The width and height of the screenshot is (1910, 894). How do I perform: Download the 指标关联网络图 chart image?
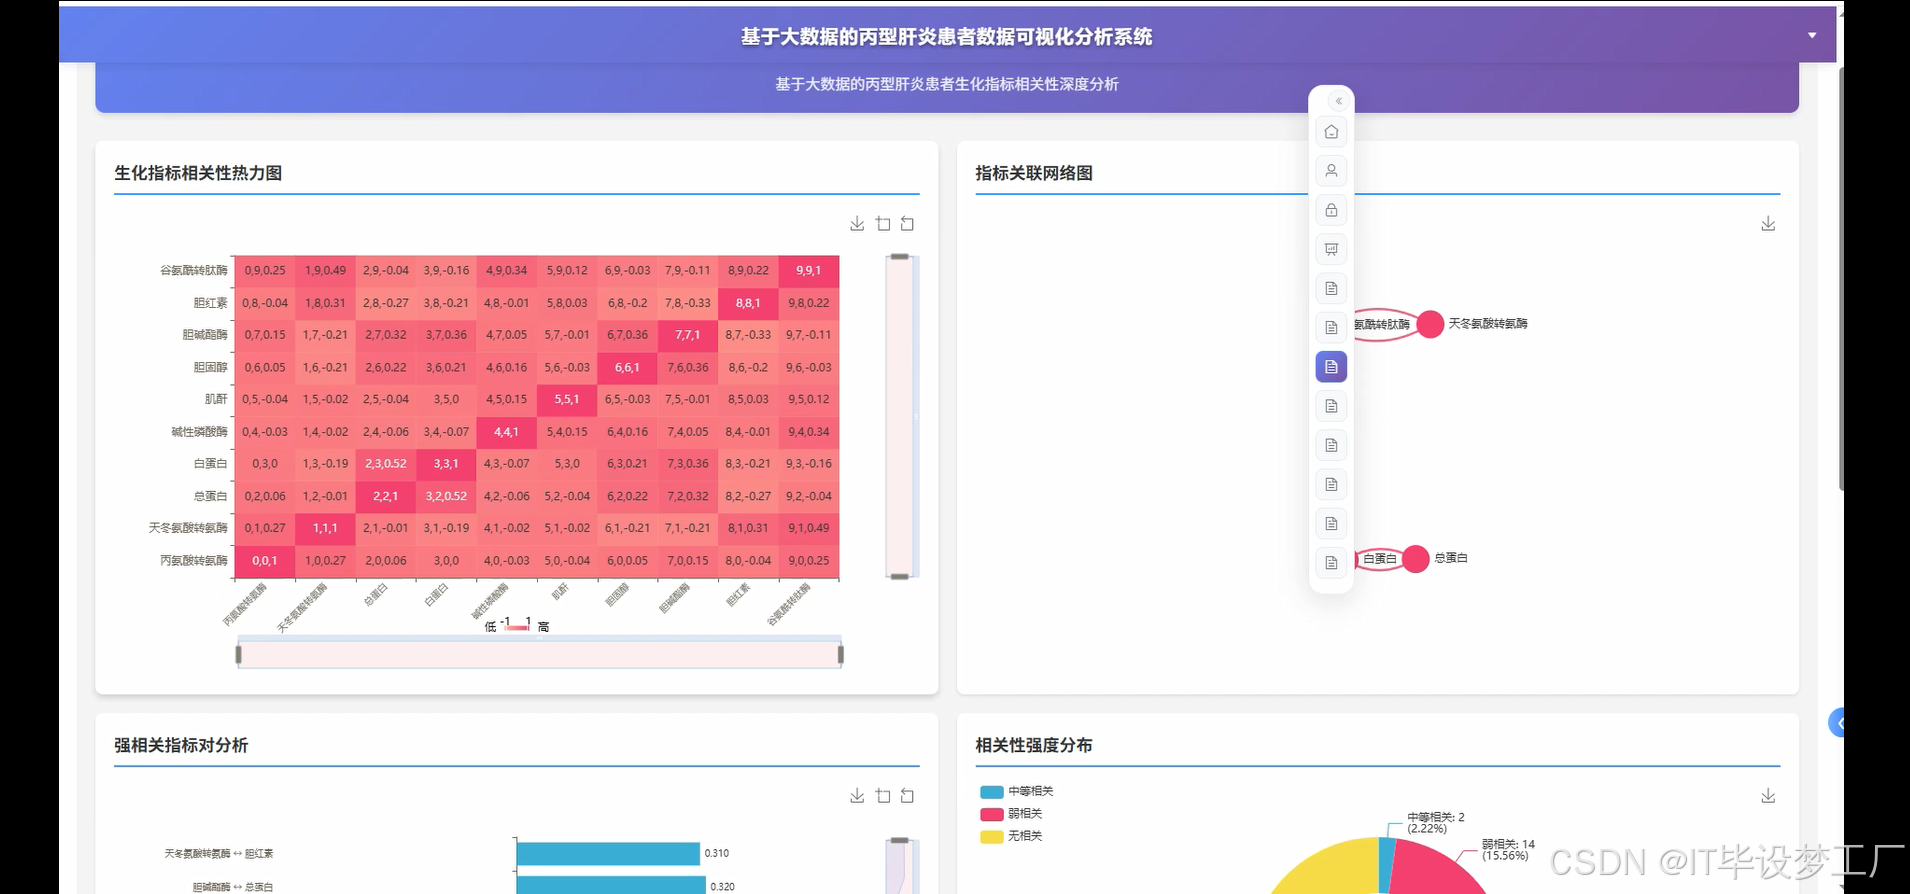(1768, 224)
